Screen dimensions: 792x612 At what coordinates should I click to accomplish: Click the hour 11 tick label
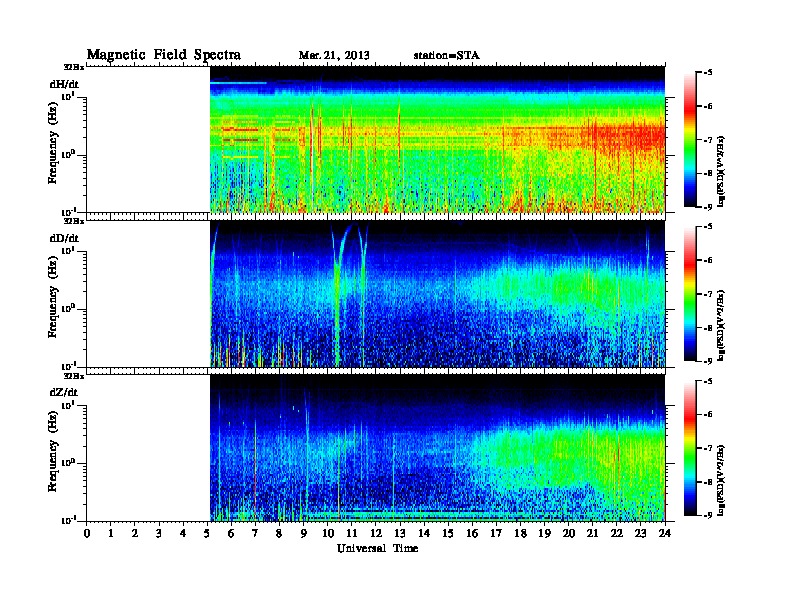pos(352,534)
